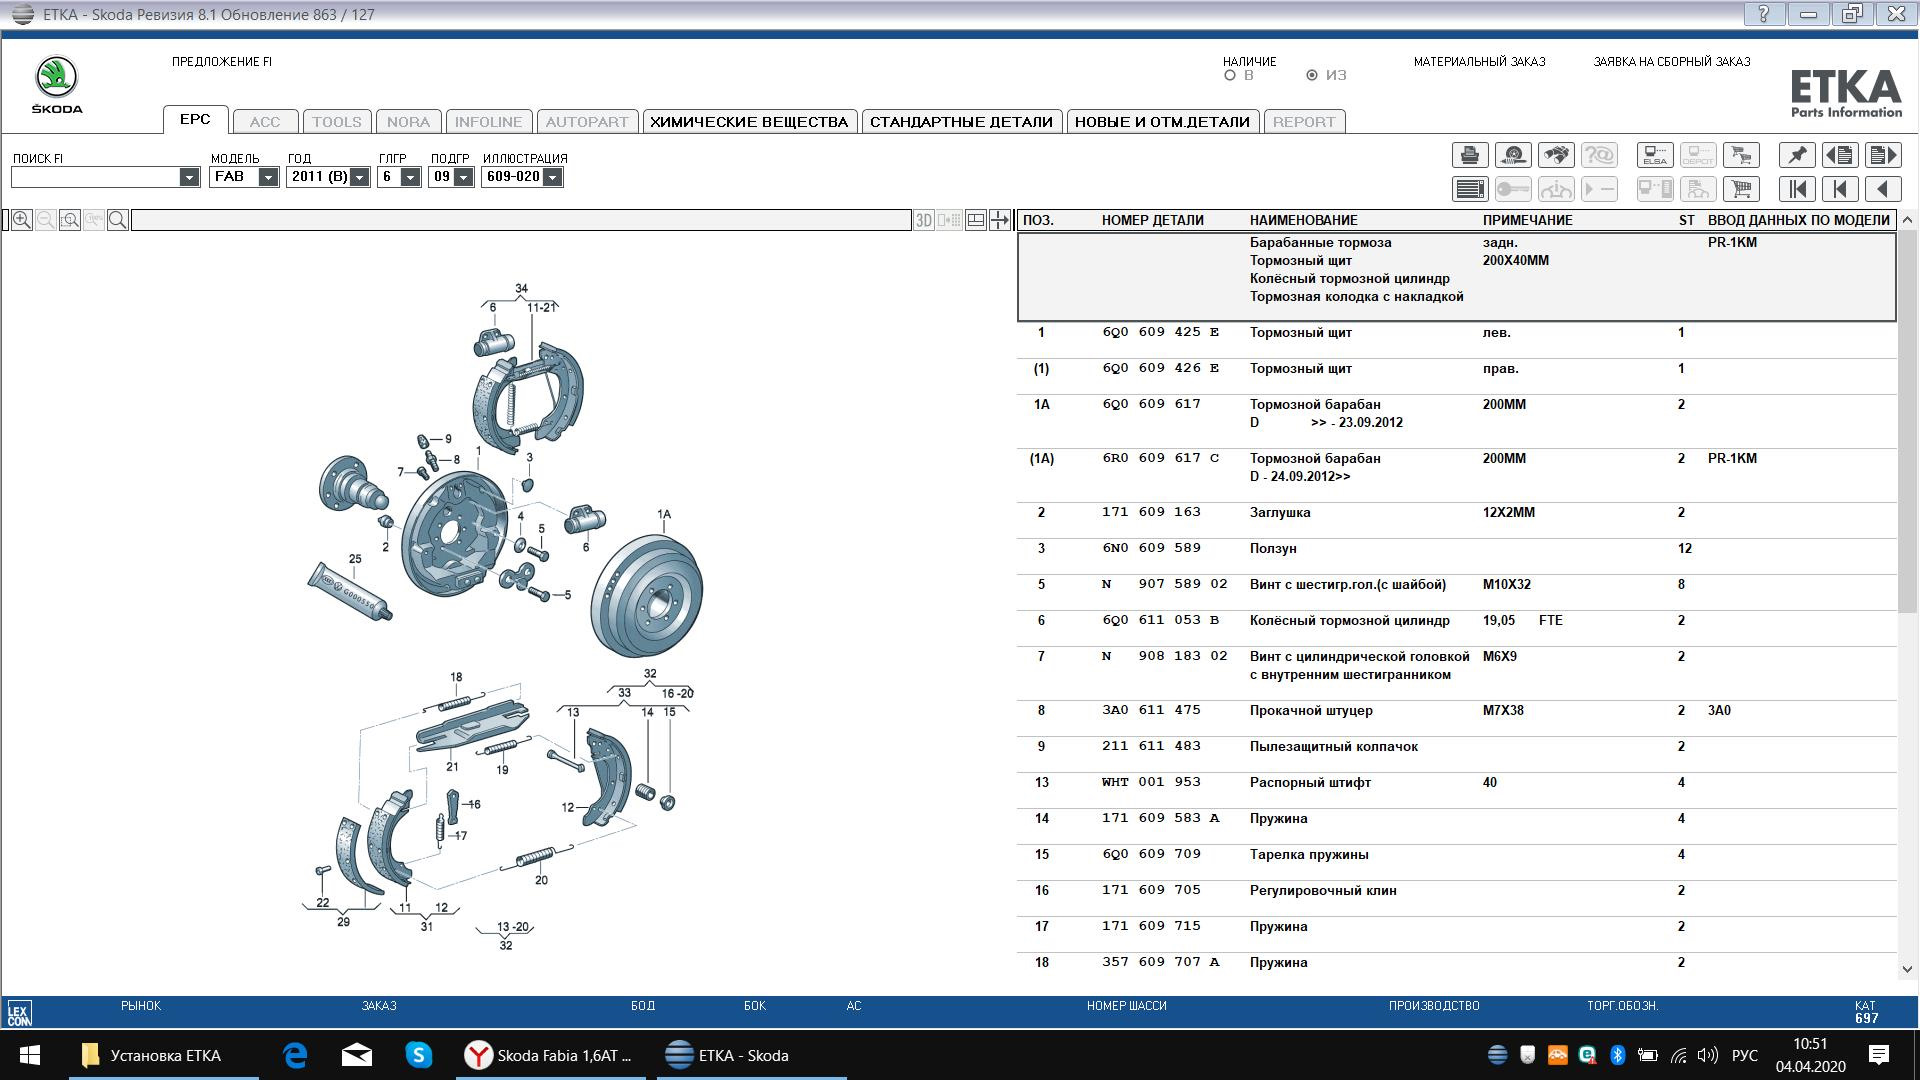Click the zoom-in magnifier above the illustration
This screenshot has width=1920, height=1080.
coord(21,220)
